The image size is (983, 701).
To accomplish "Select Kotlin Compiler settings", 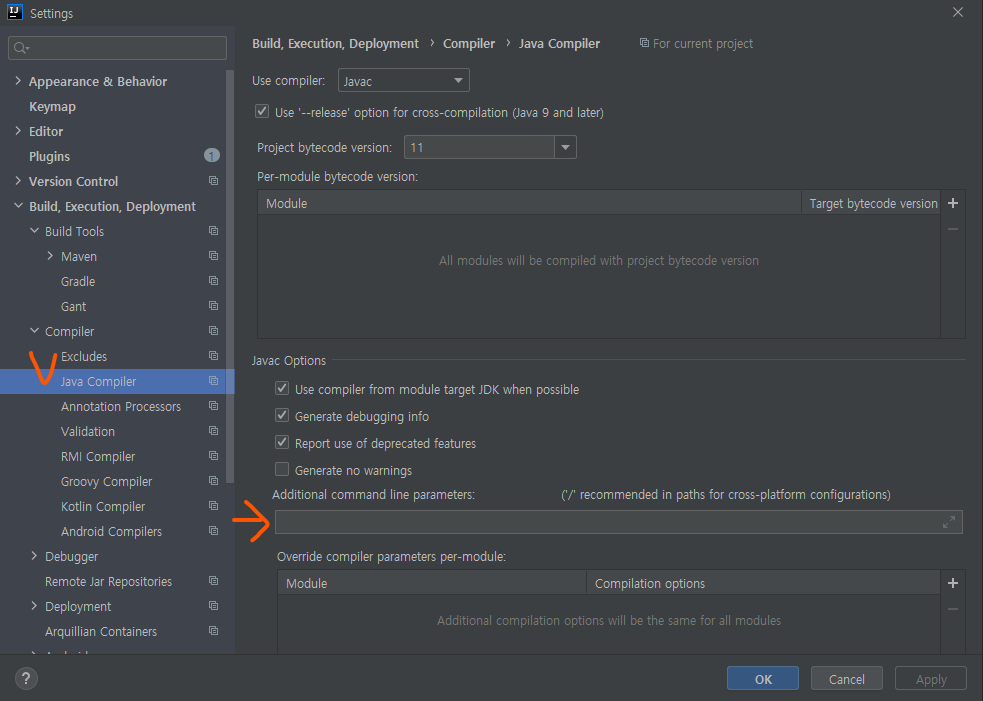I will click(103, 506).
